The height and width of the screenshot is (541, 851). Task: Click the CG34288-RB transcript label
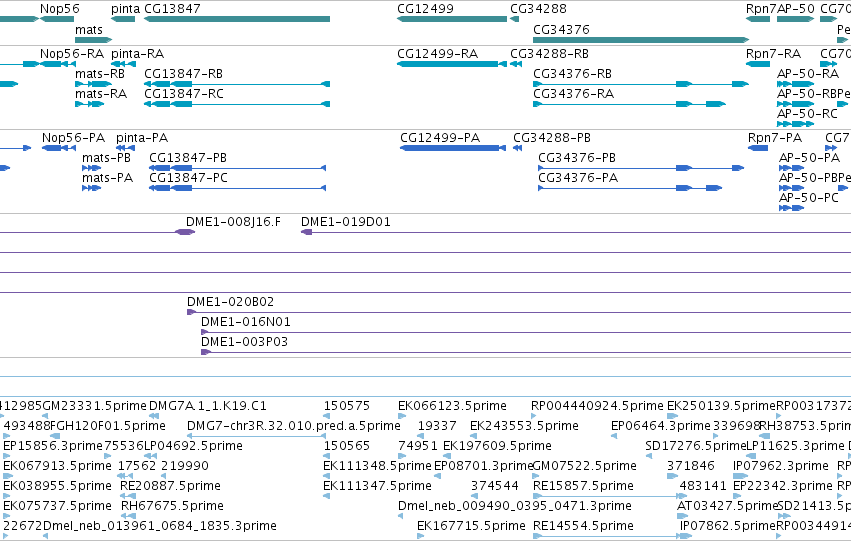point(549,54)
